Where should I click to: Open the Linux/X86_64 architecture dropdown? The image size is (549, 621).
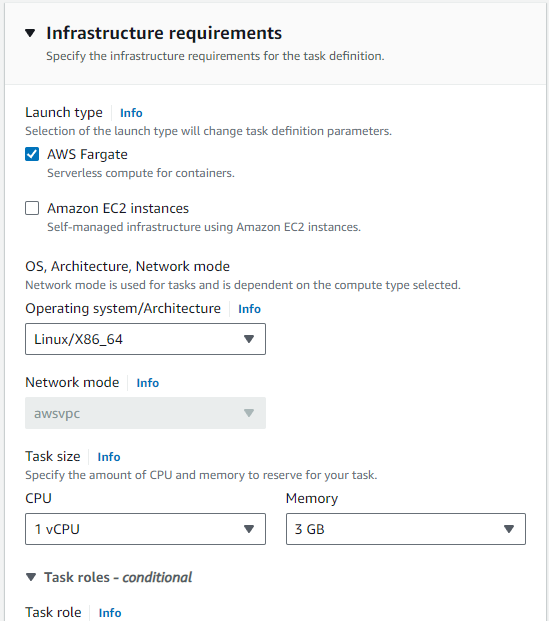(145, 339)
